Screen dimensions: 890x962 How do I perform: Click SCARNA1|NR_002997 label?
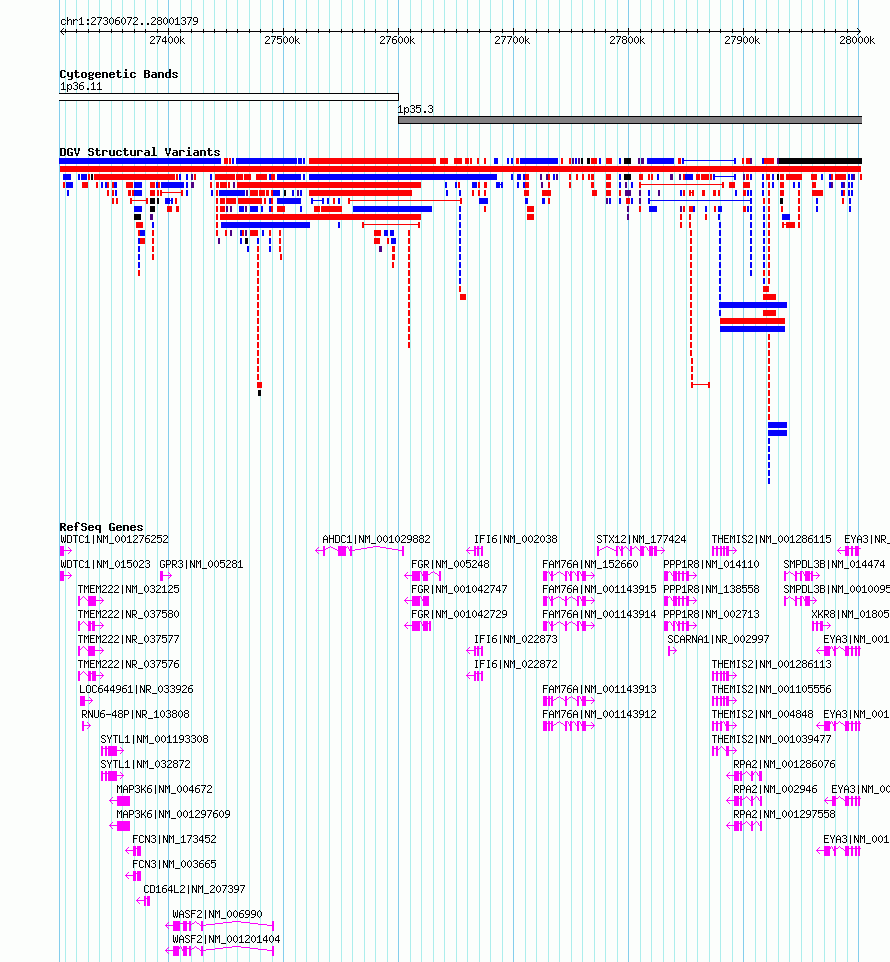click(x=718, y=639)
